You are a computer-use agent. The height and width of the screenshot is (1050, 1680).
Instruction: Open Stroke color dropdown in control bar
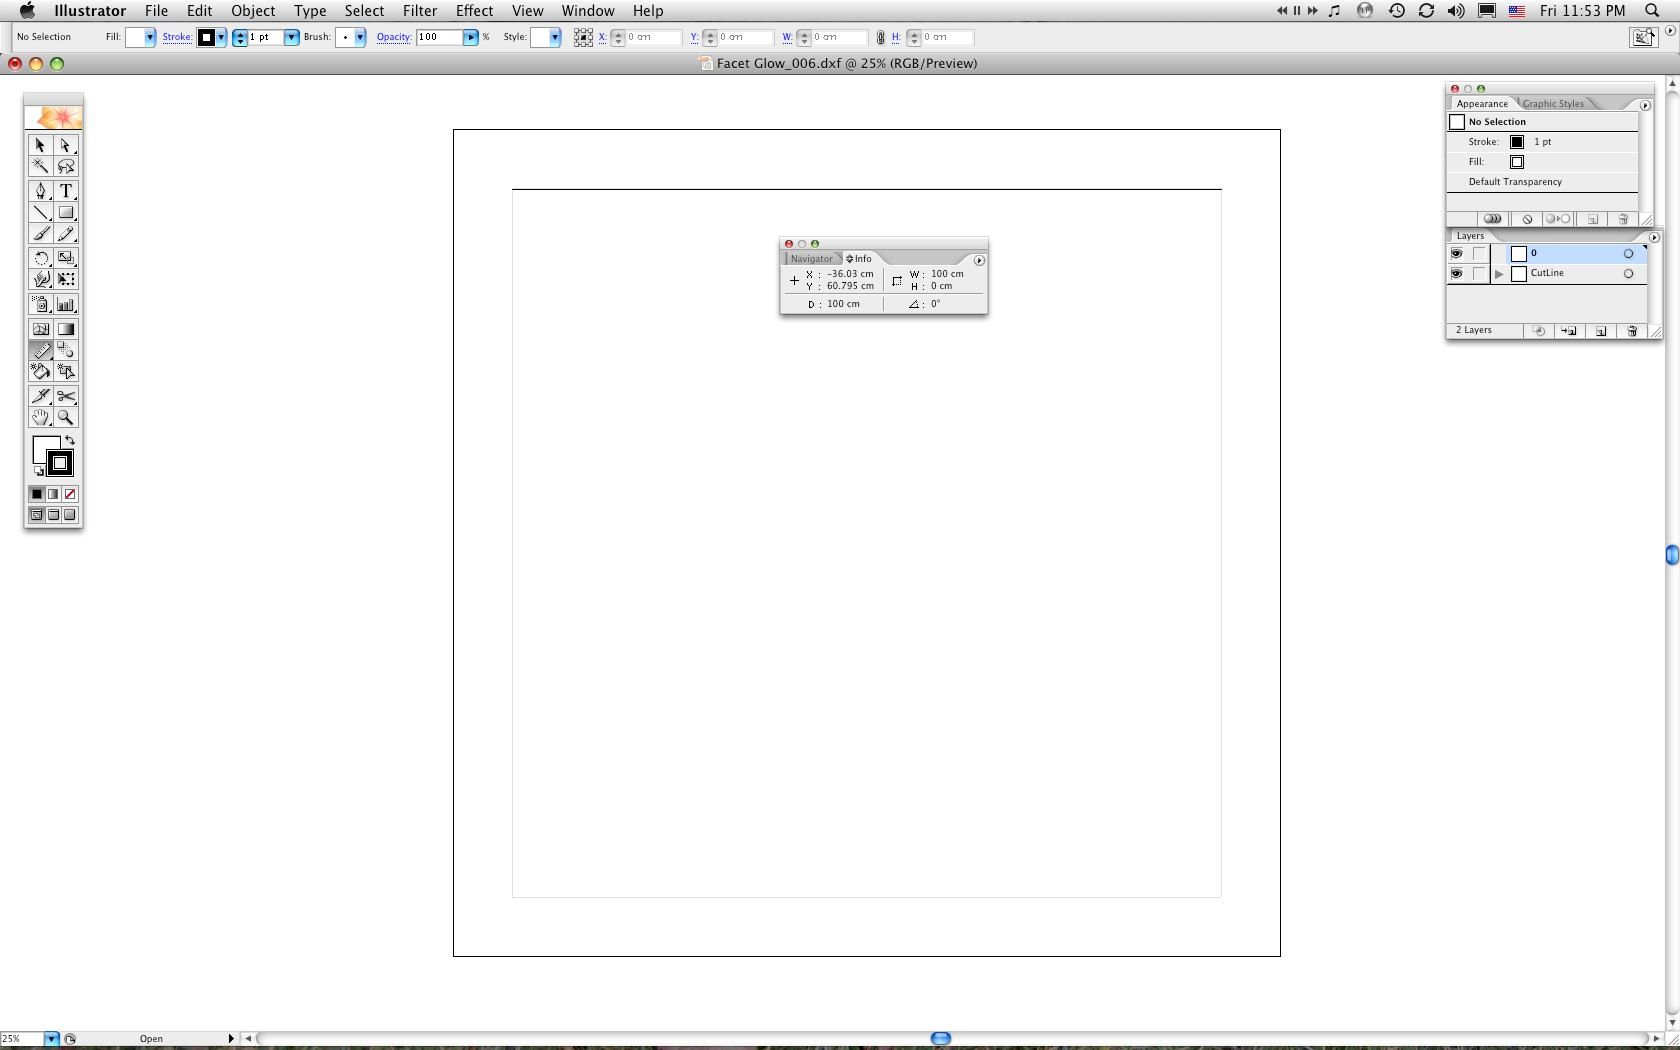click(x=221, y=37)
